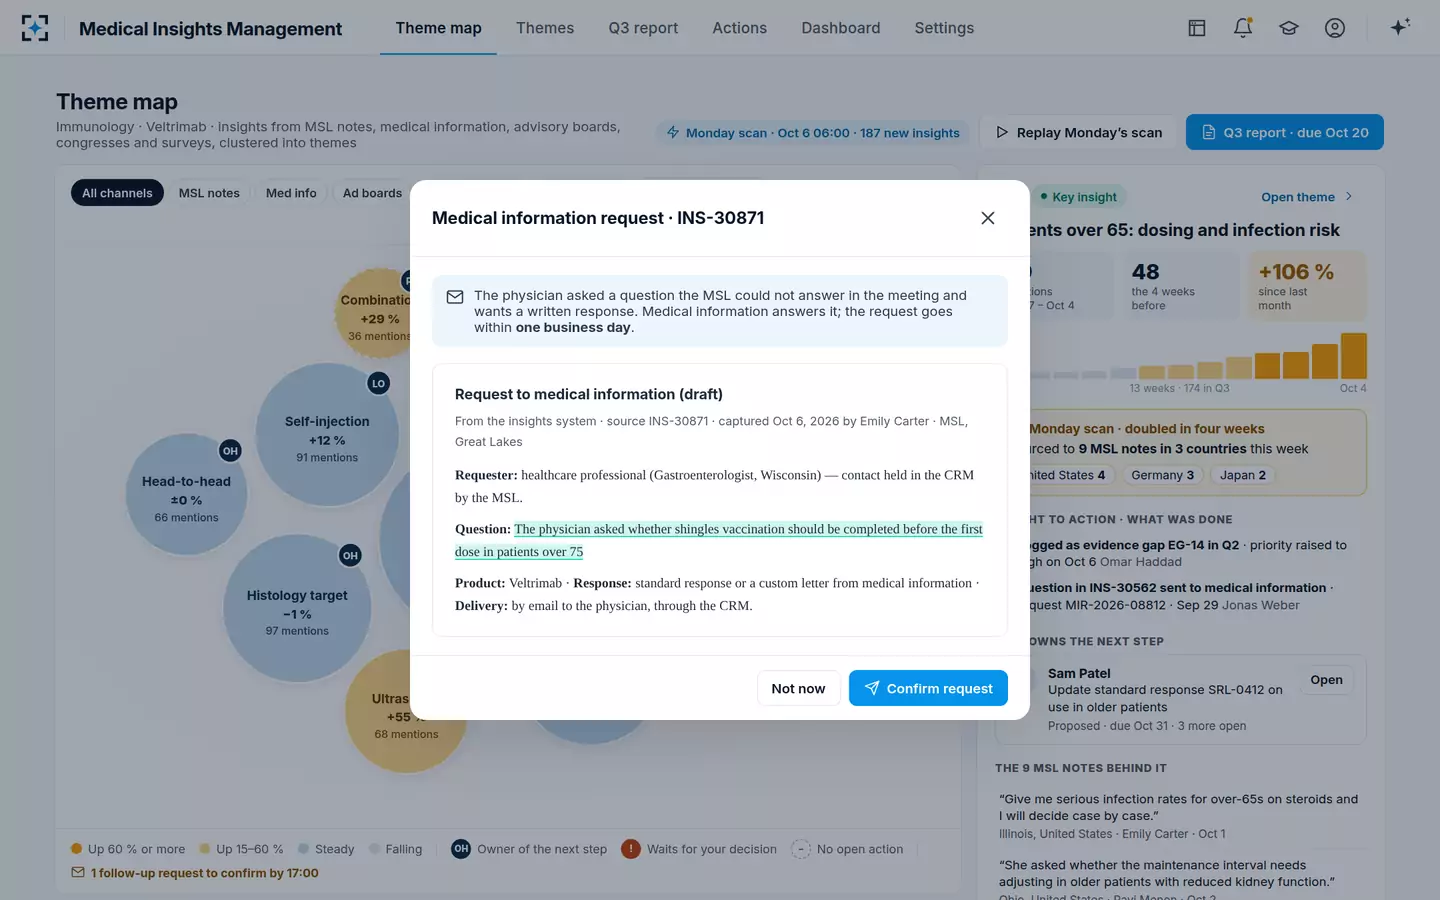Go to the Actions tab
The width and height of the screenshot is (1440, 900).
(739, 28)
